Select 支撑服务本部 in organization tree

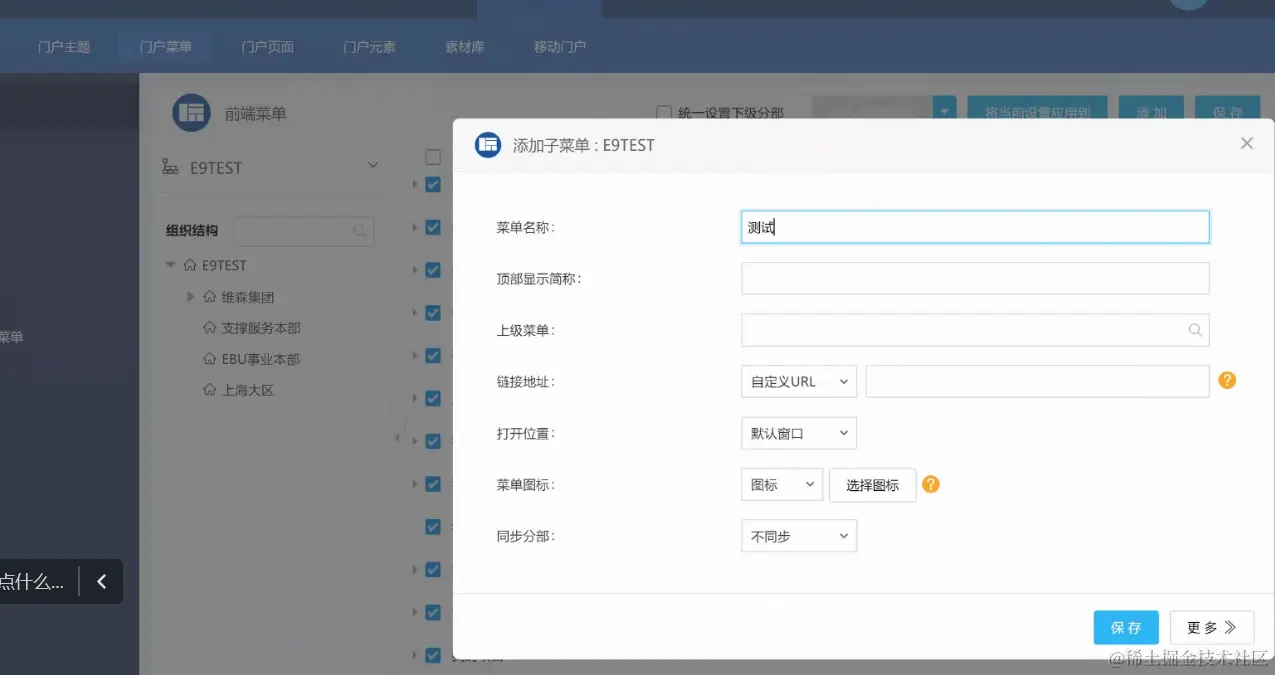point(261,328)
